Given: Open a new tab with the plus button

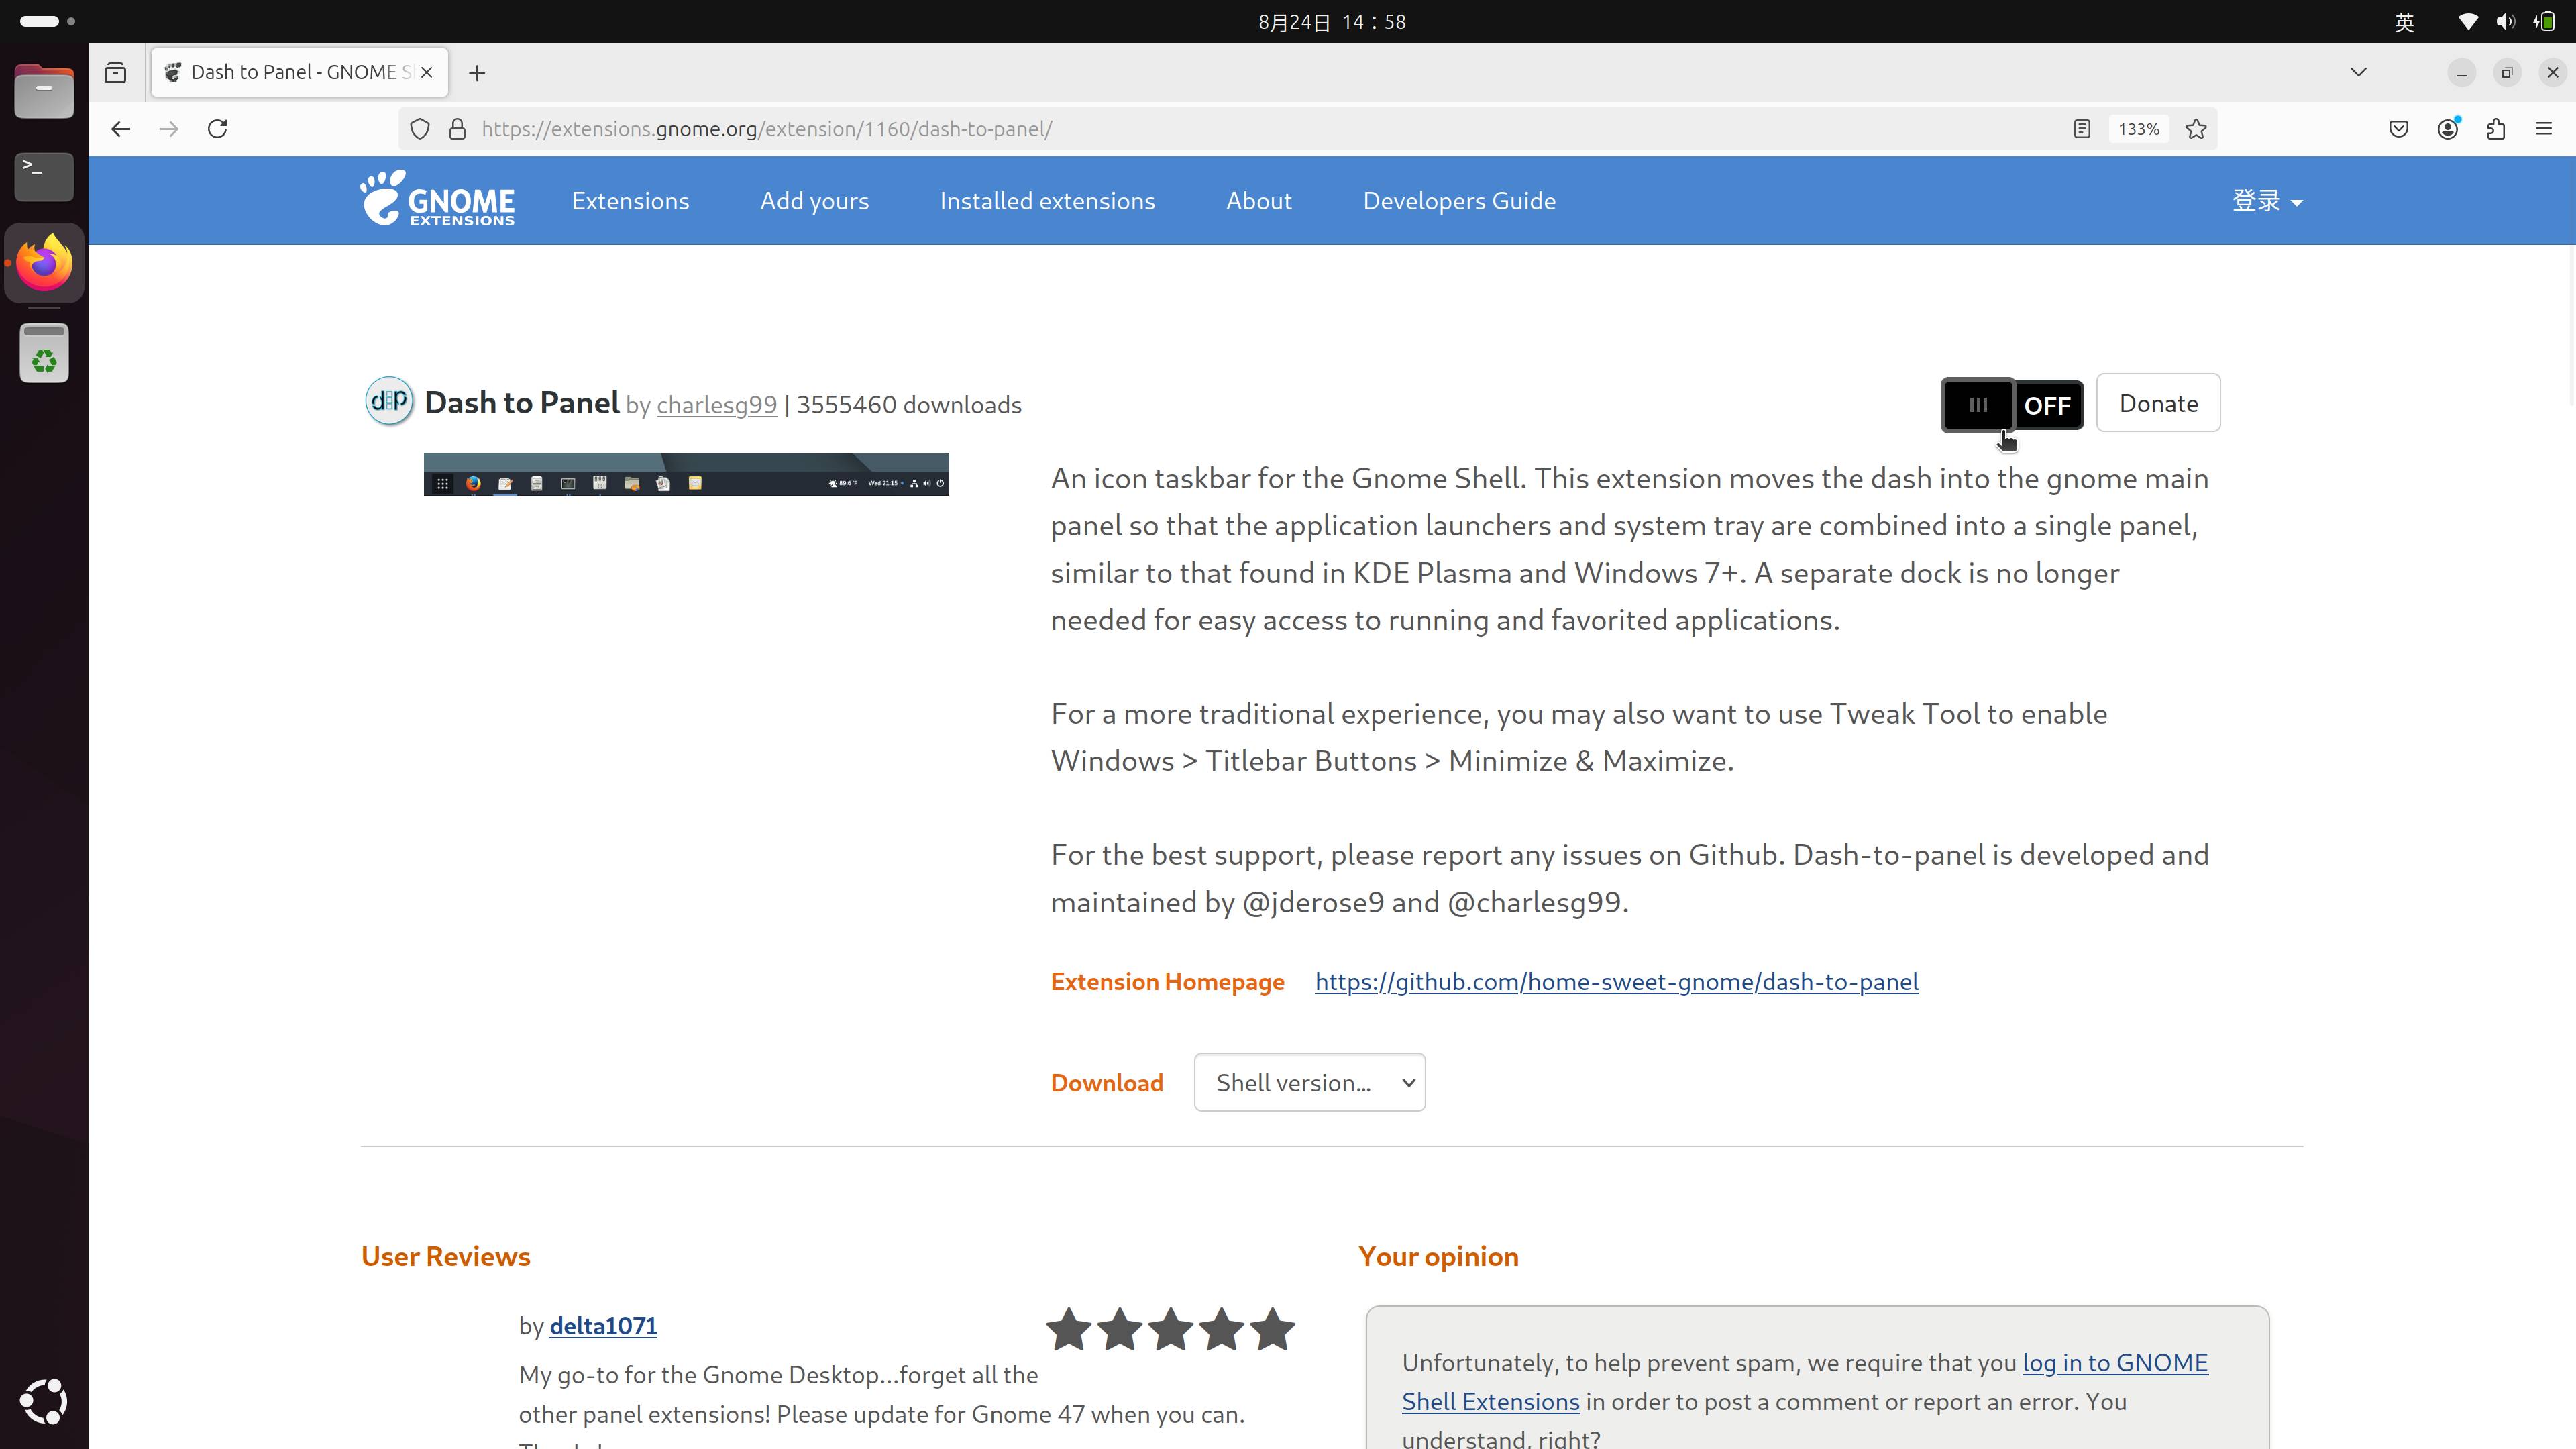Looking at the screenshot, I should (x=477, y=73).
